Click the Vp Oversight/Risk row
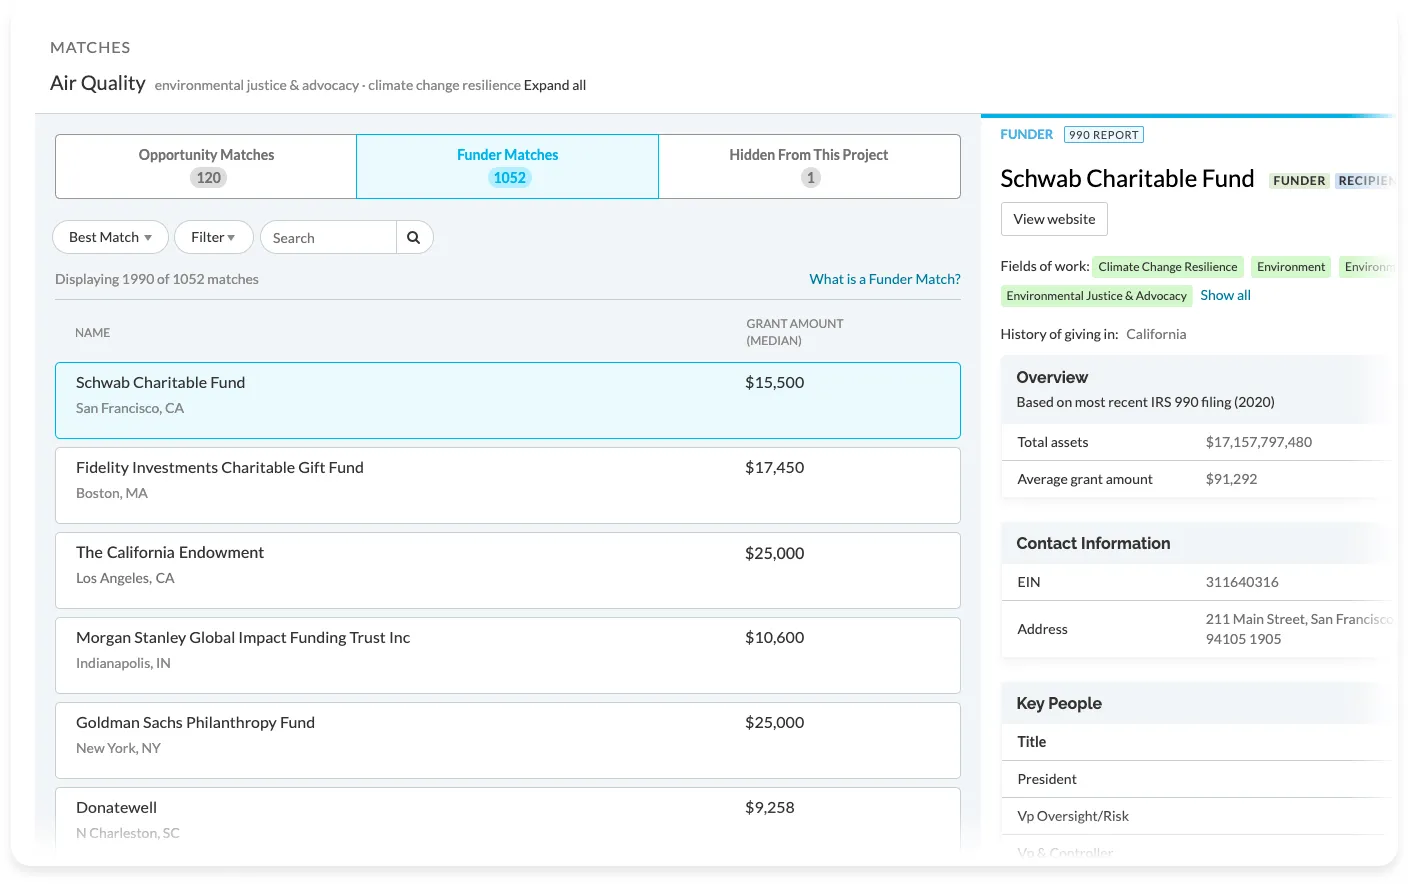The height and width of the screenshot is (896, 1408). [x=1197, y=816]
